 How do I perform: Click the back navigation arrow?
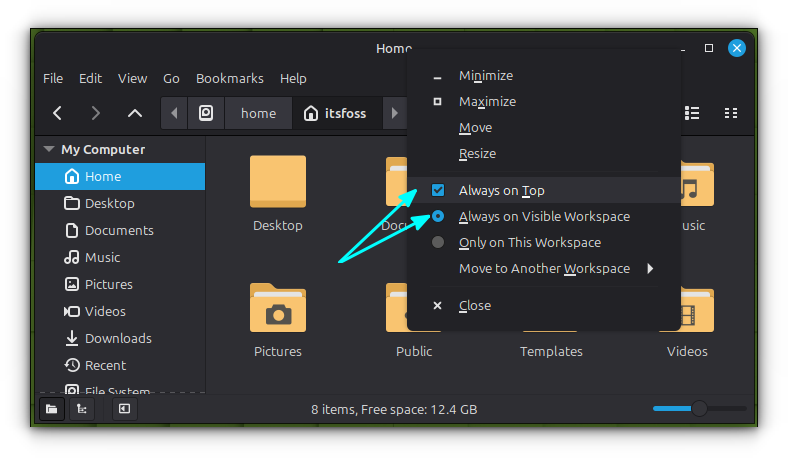pyautogui.click(x=58, y=113)
